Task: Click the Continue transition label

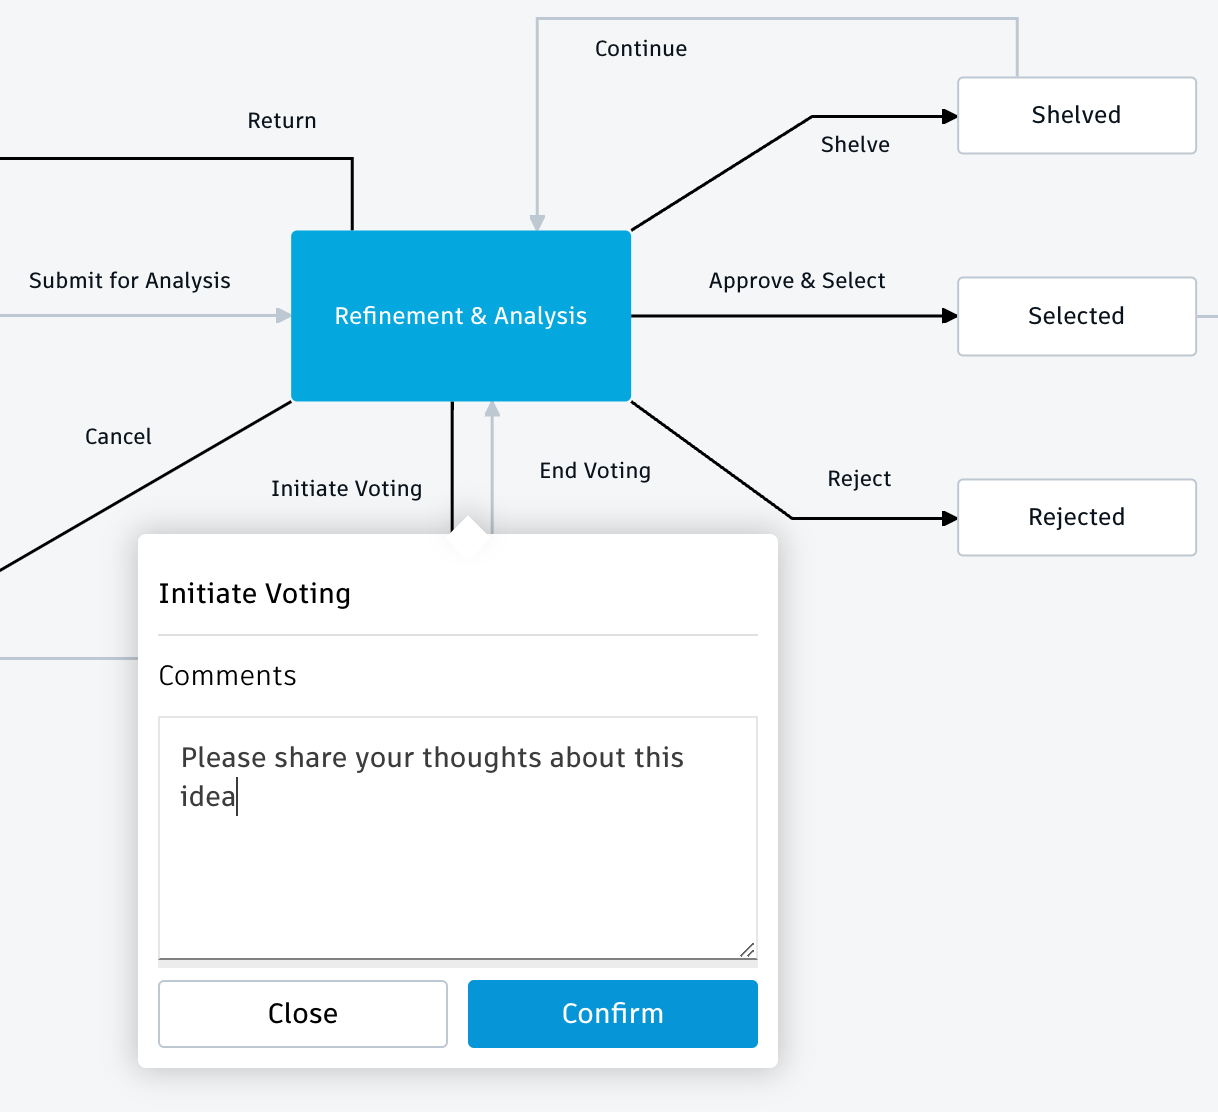Action: (x=641, y=49)
